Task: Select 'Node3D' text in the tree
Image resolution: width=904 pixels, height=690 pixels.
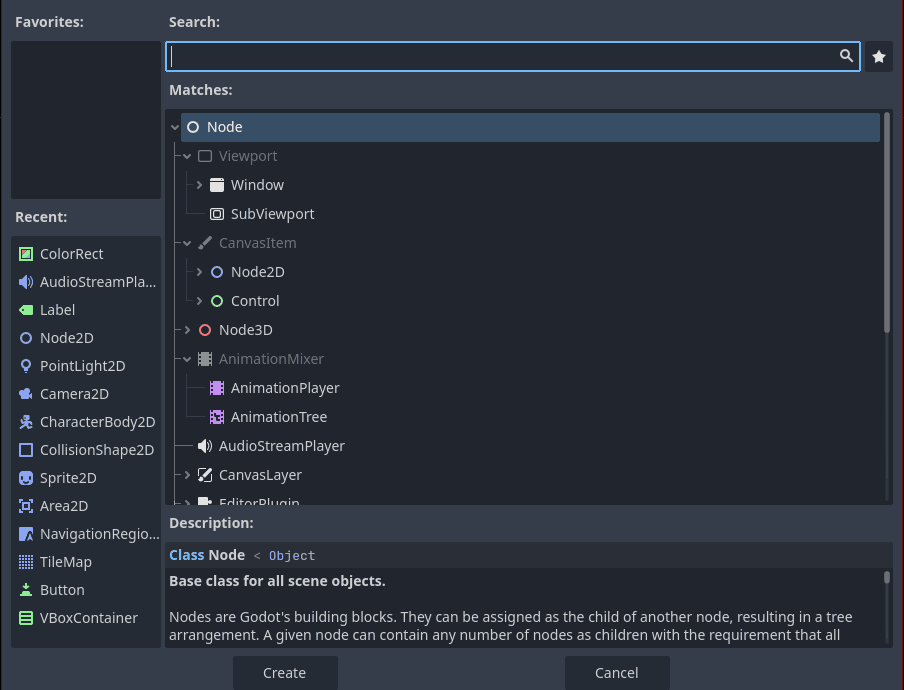Action: (246, 330)
